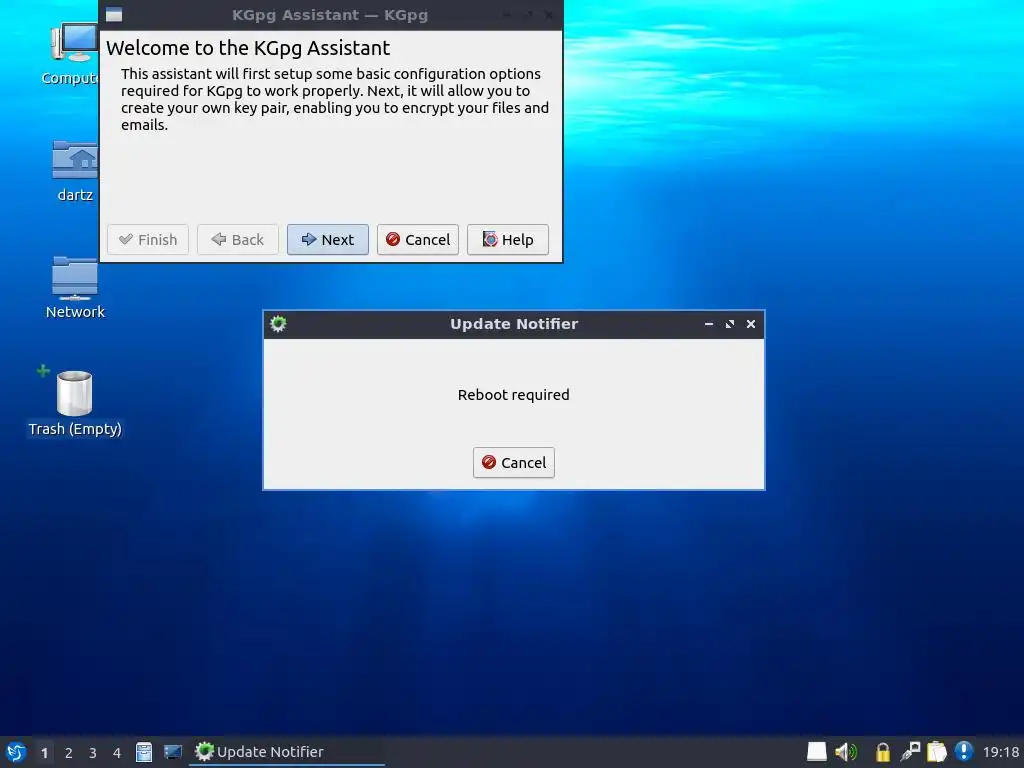Open the Computer desktop icon
Image resolution: width=1024 pixels, height=768 pixels.
click(73, 54)
